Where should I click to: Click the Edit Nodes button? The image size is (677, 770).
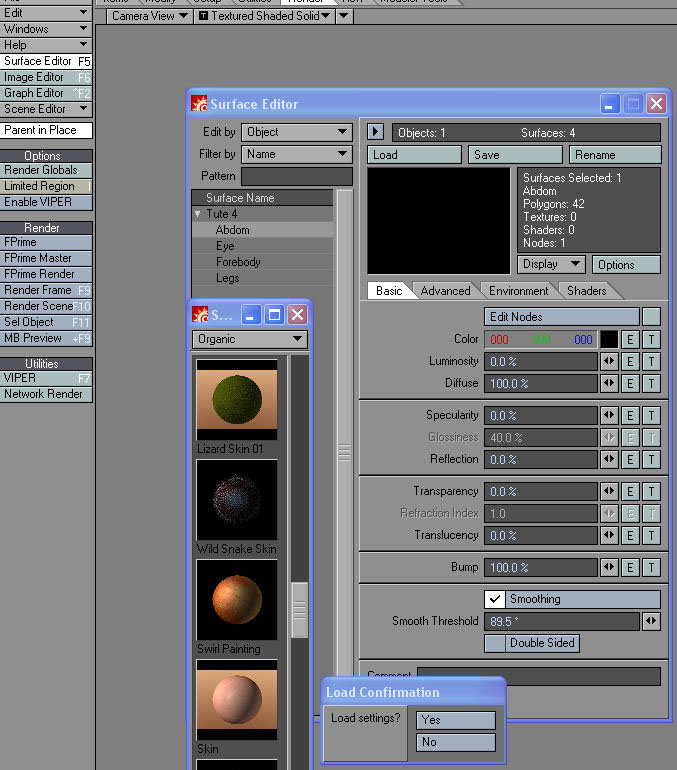click(x=561, y=317)
